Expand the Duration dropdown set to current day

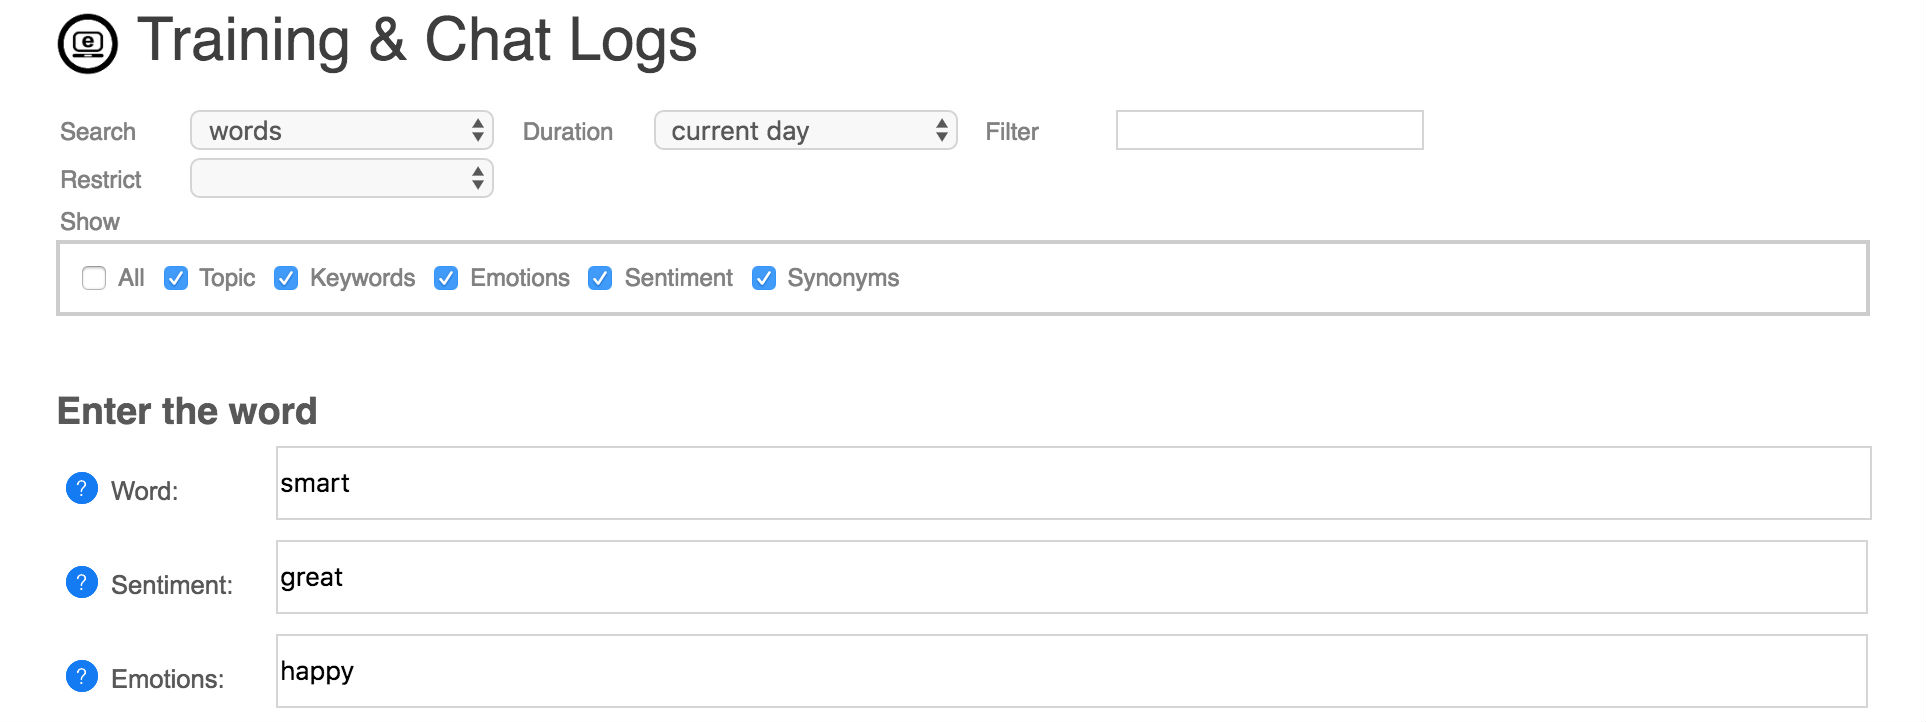[805, 130]
